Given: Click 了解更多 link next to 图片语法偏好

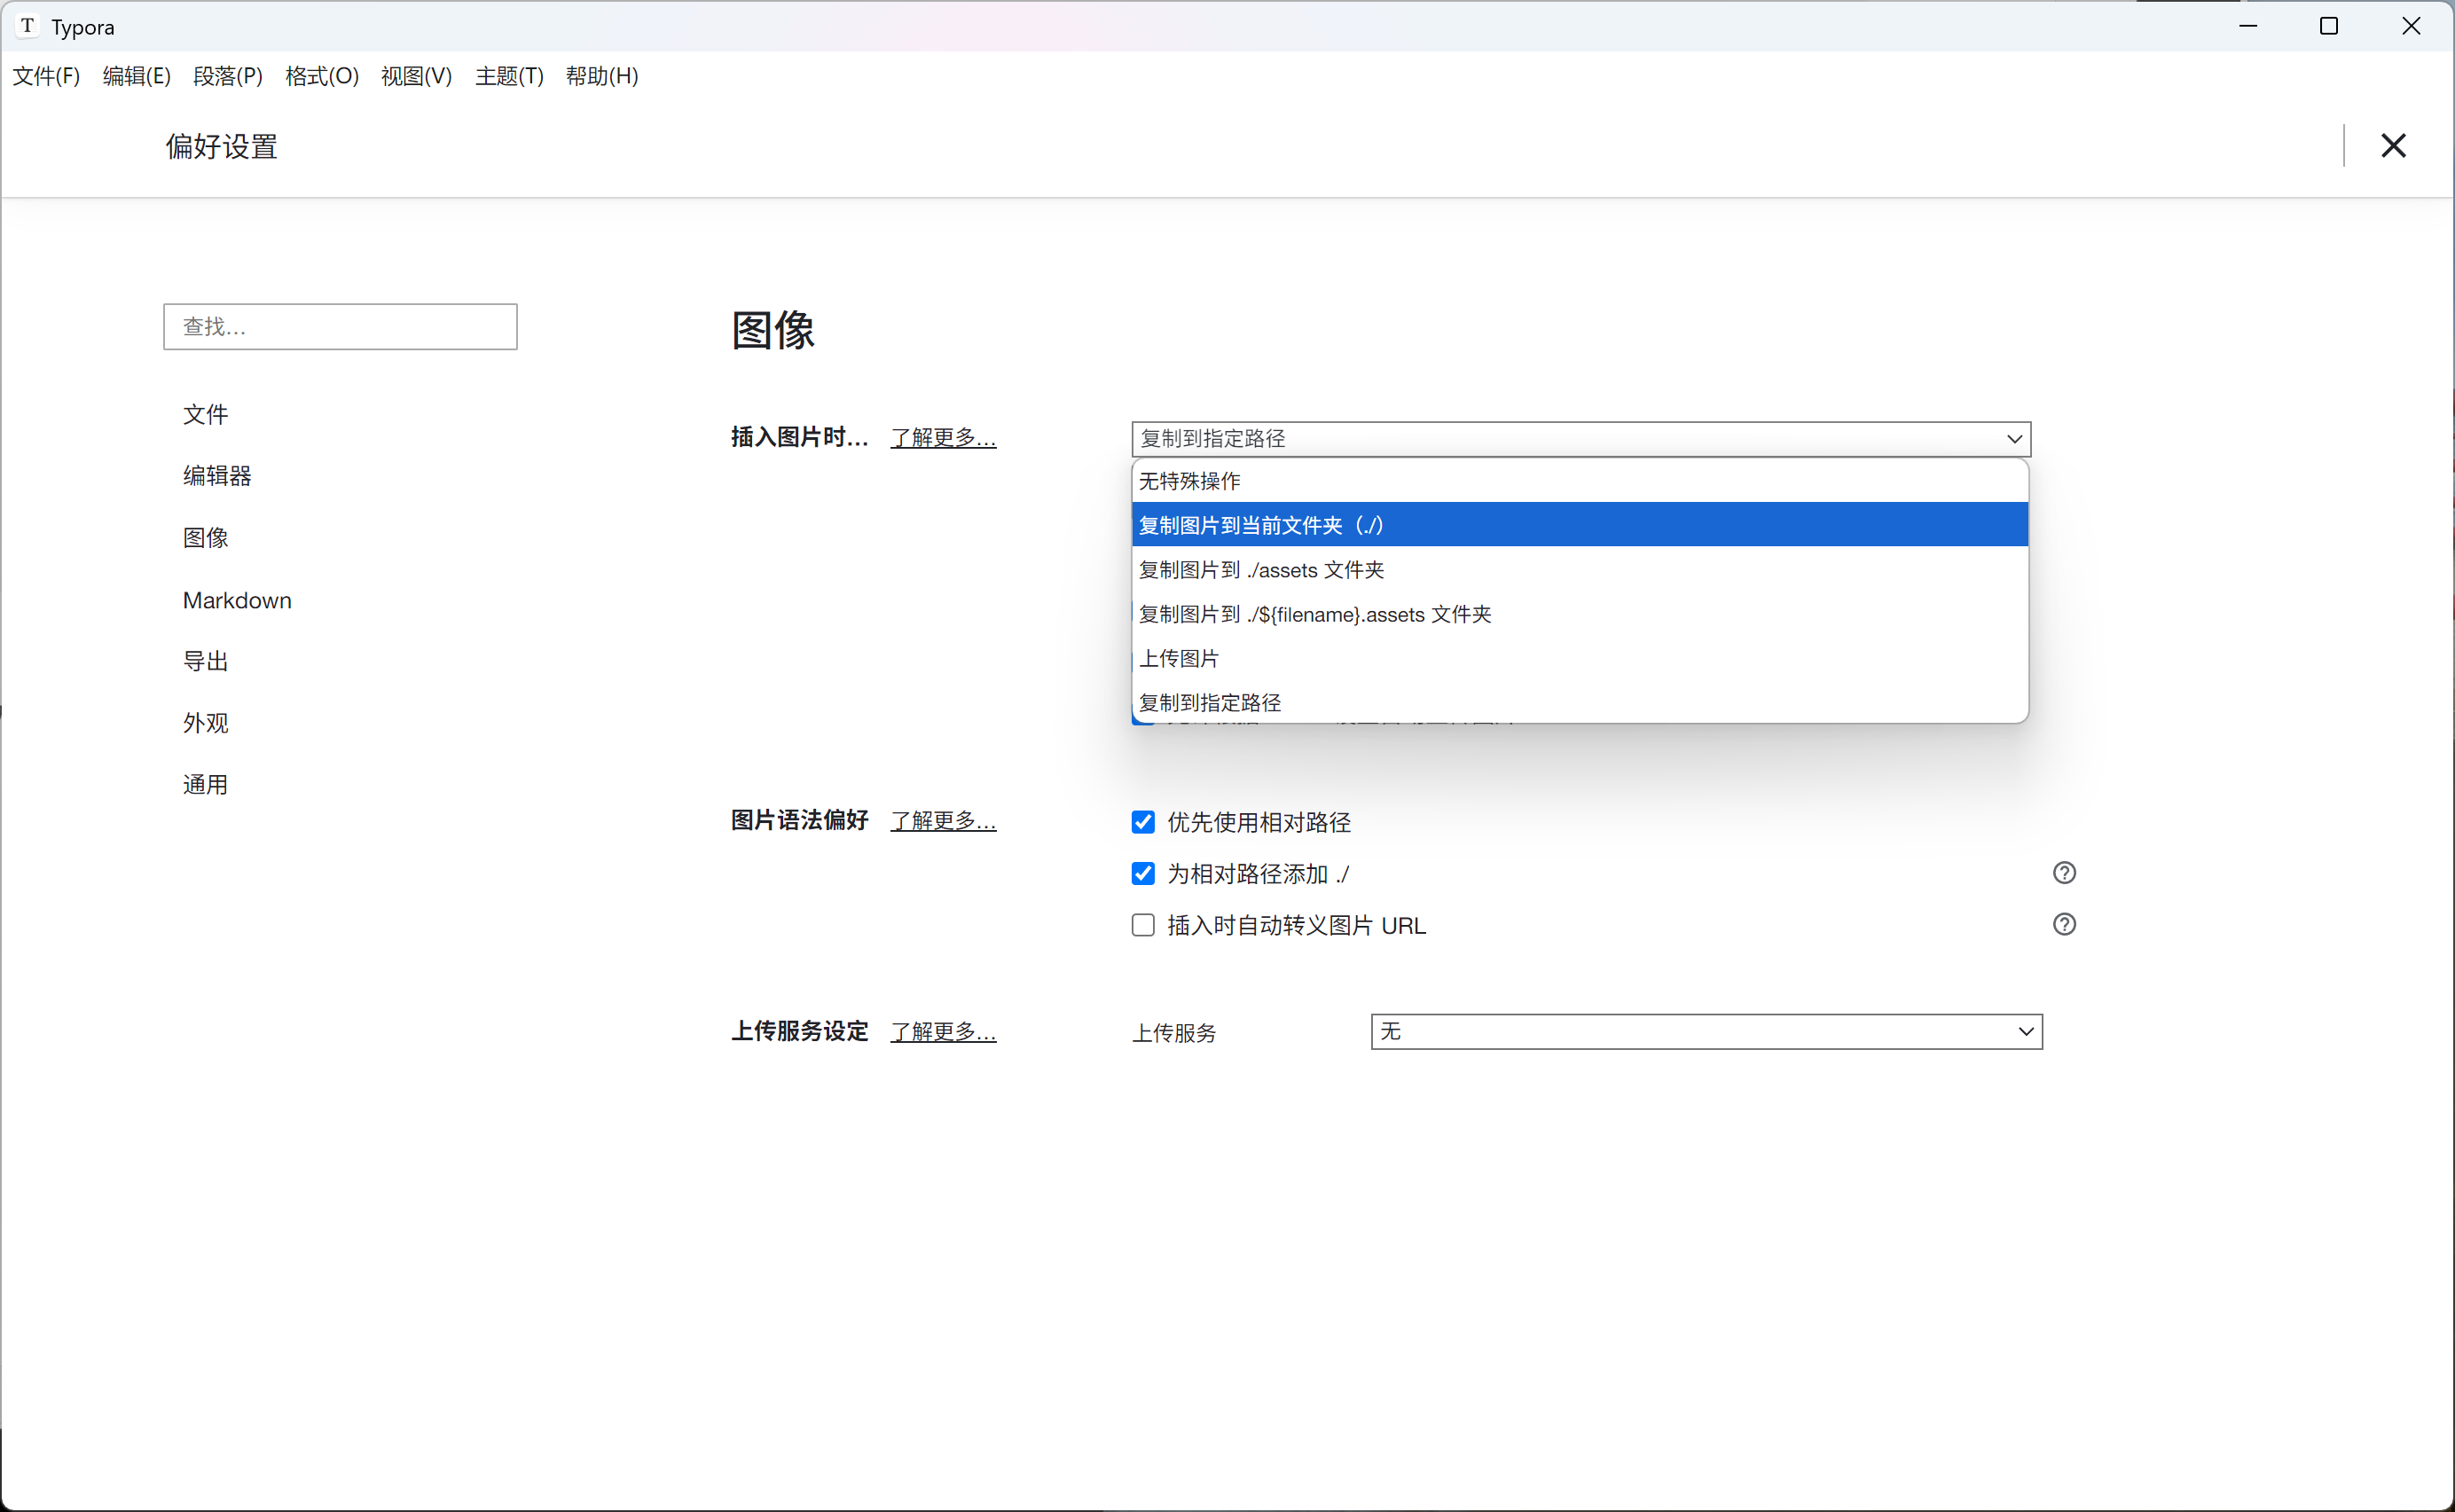Looking at the screenshot, I should pyautogui.click(x=943, y=821).
